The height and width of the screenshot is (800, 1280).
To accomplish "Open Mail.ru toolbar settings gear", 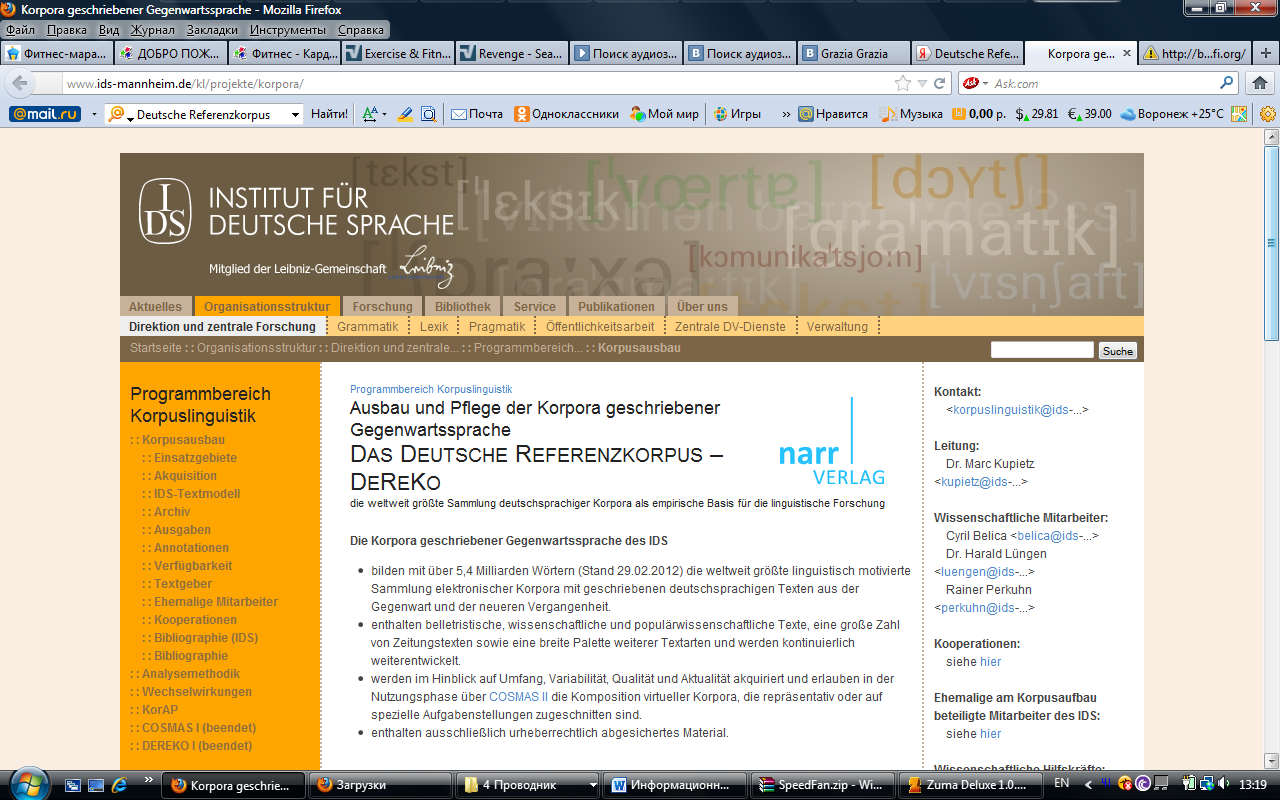I will [x=1268, y=114].
